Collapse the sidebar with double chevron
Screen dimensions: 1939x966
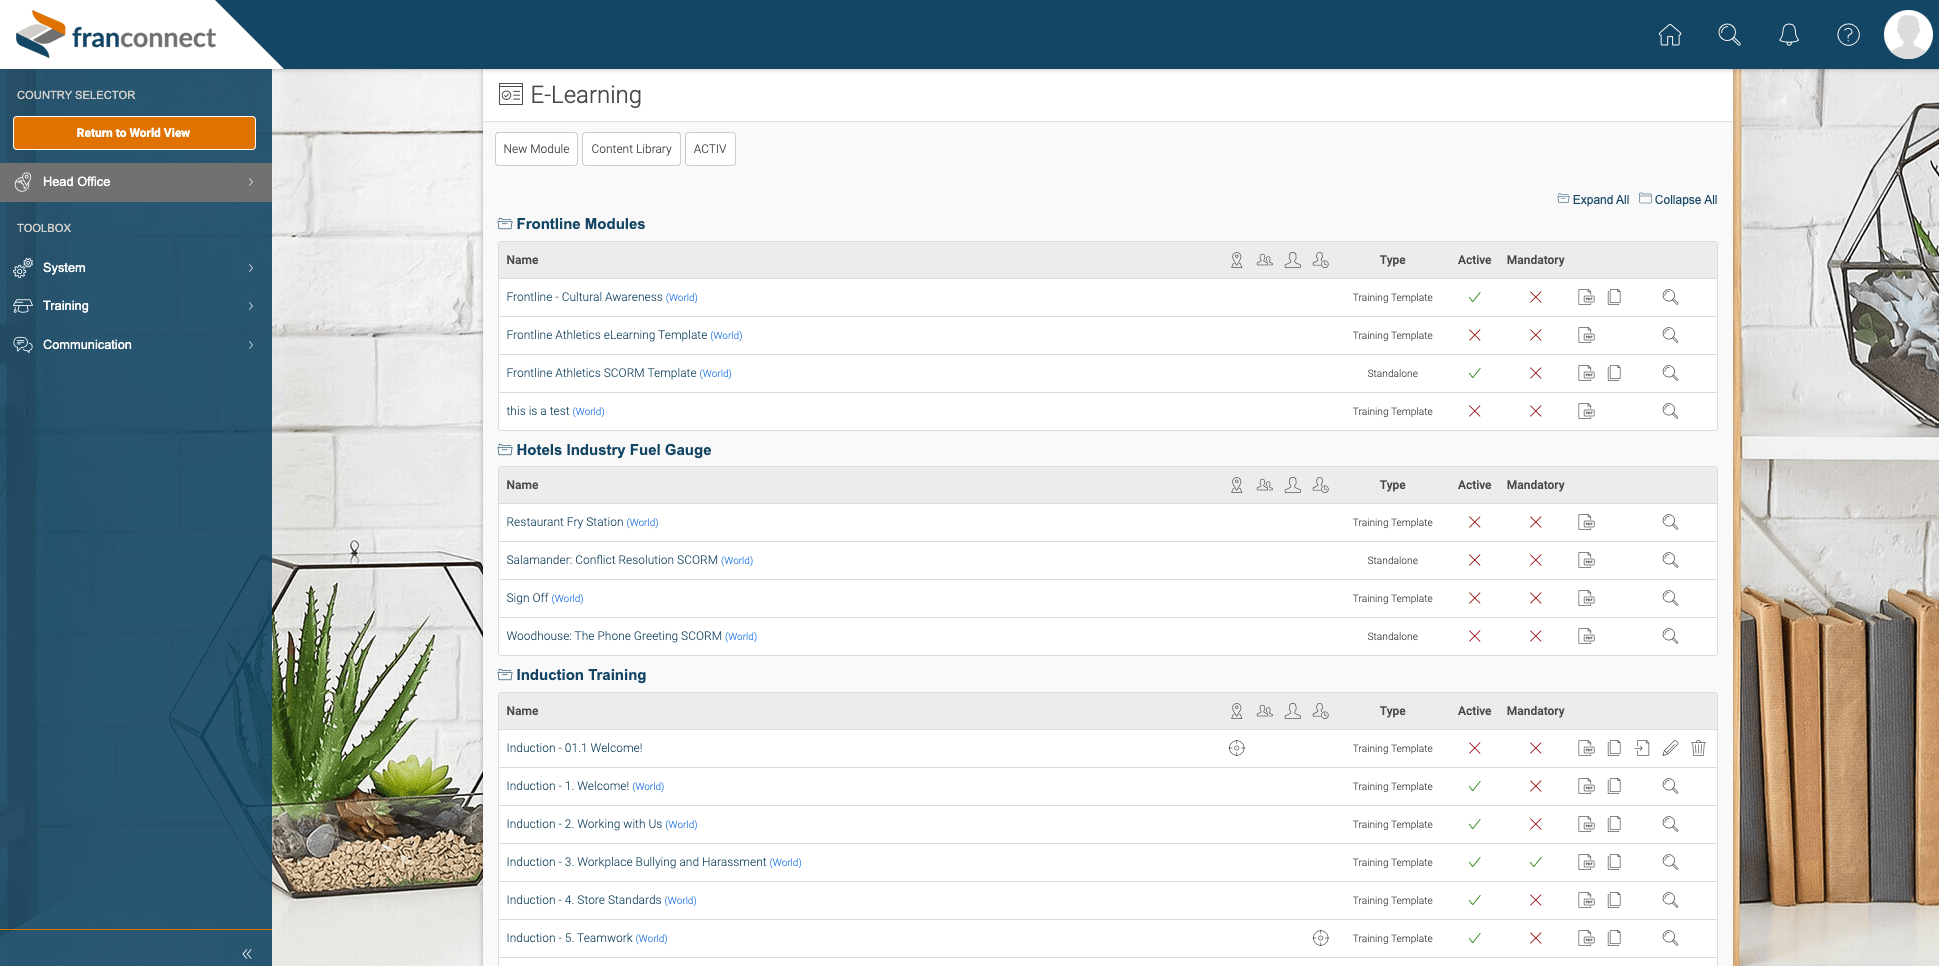247,954
